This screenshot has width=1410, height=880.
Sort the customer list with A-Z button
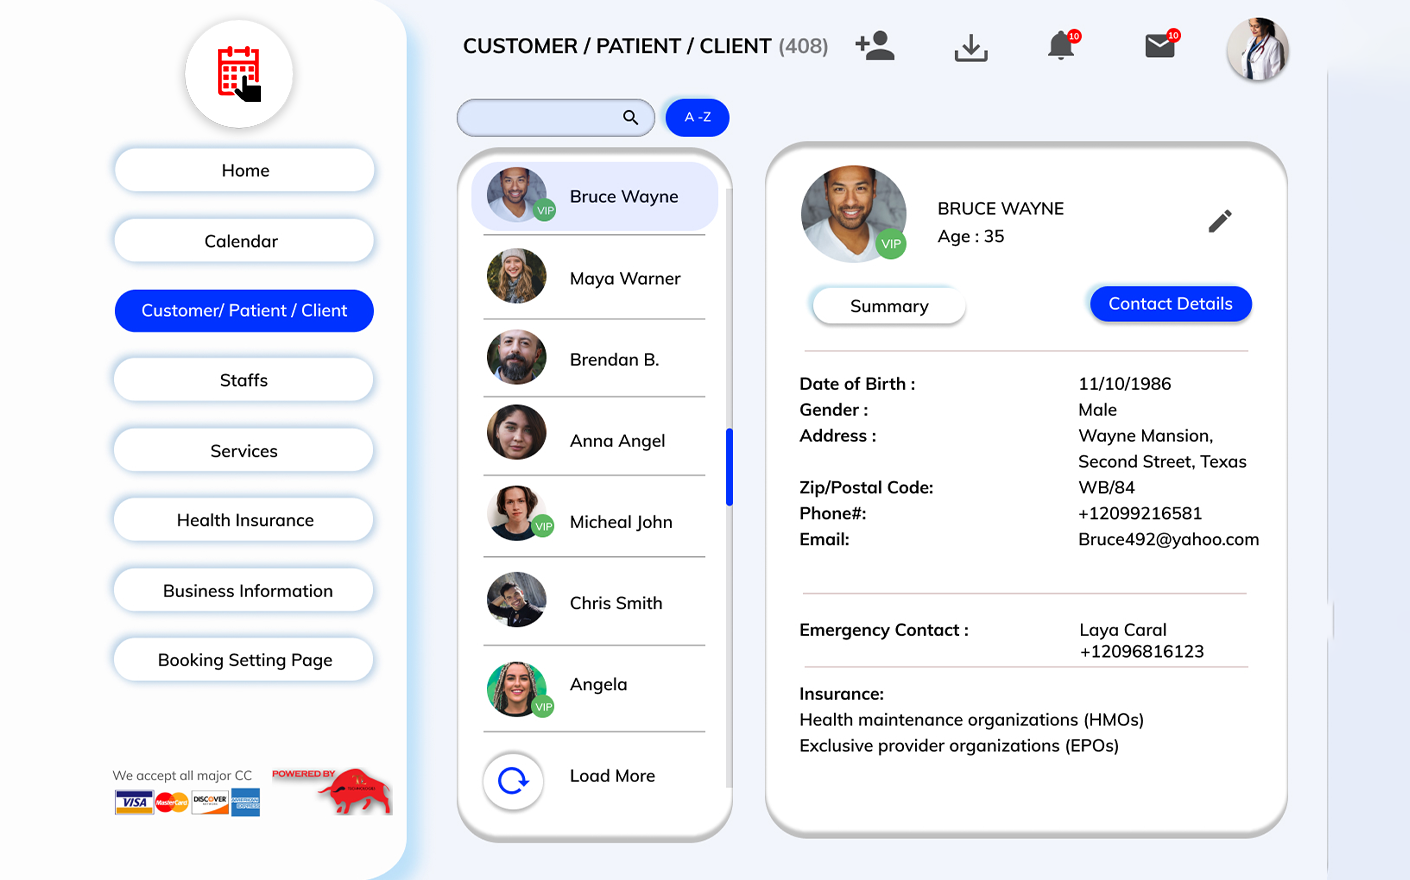click(697, 117)
